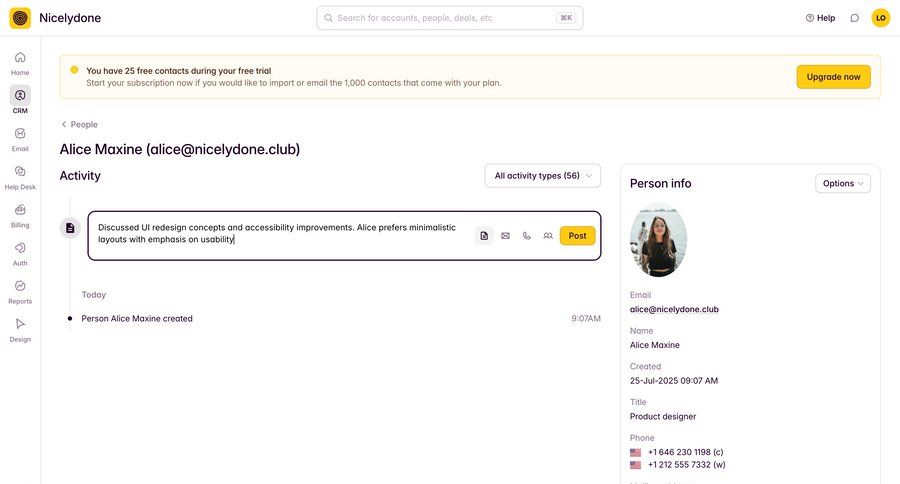The width and height of the screenshot is (900, 484).
Task: Go back to the People list
Action: coord(79,125)
